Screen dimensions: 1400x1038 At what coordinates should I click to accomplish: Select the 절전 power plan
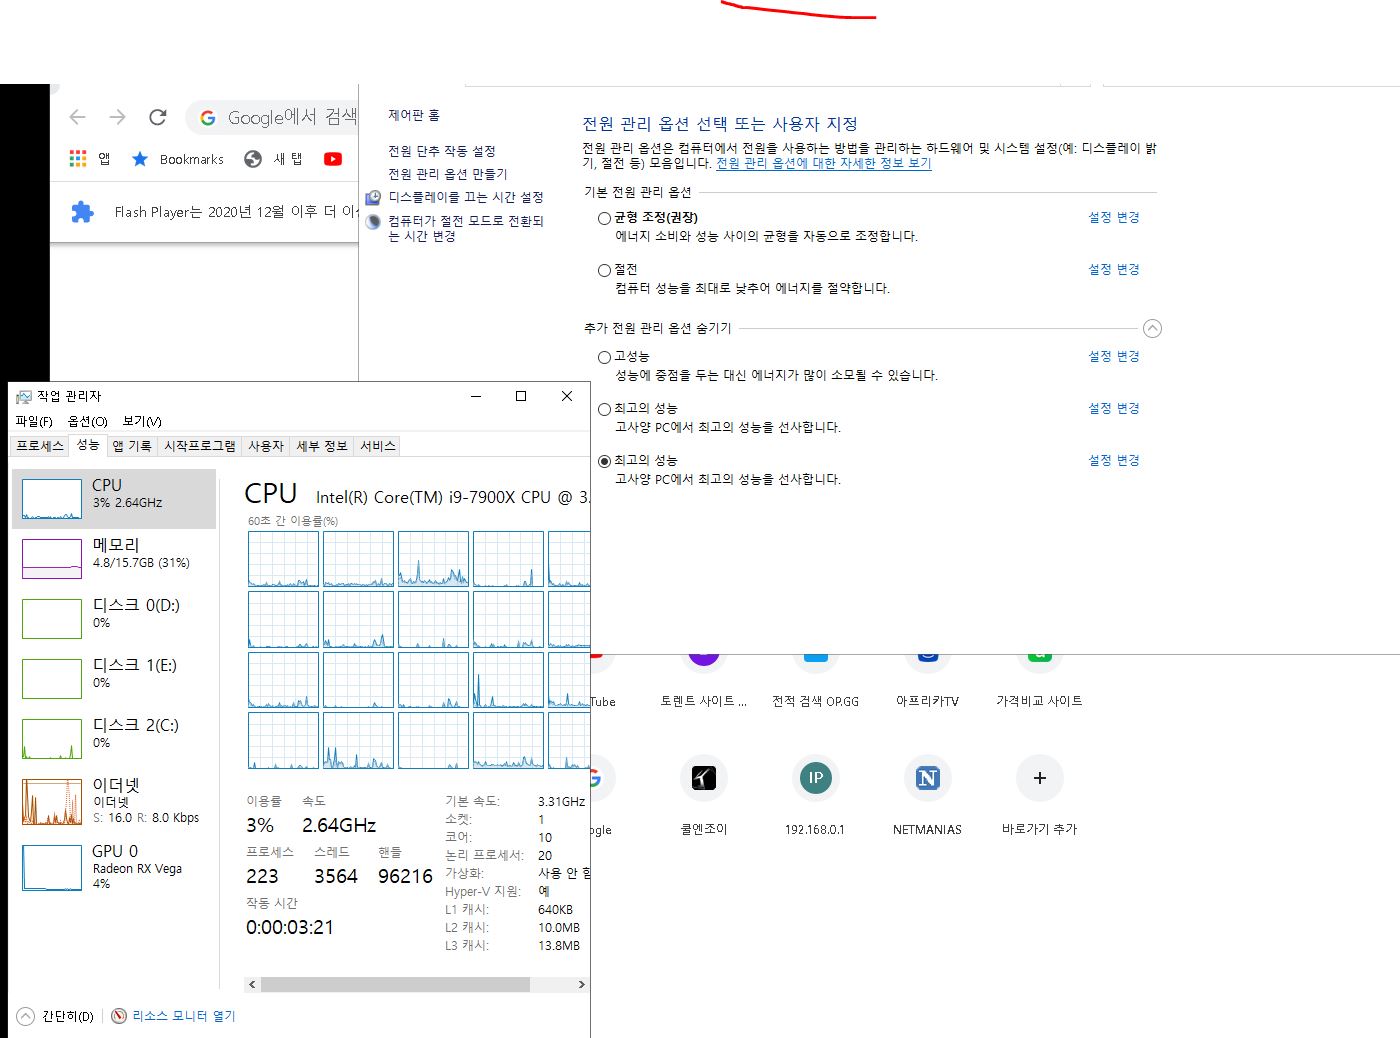[x=604, y=270]
